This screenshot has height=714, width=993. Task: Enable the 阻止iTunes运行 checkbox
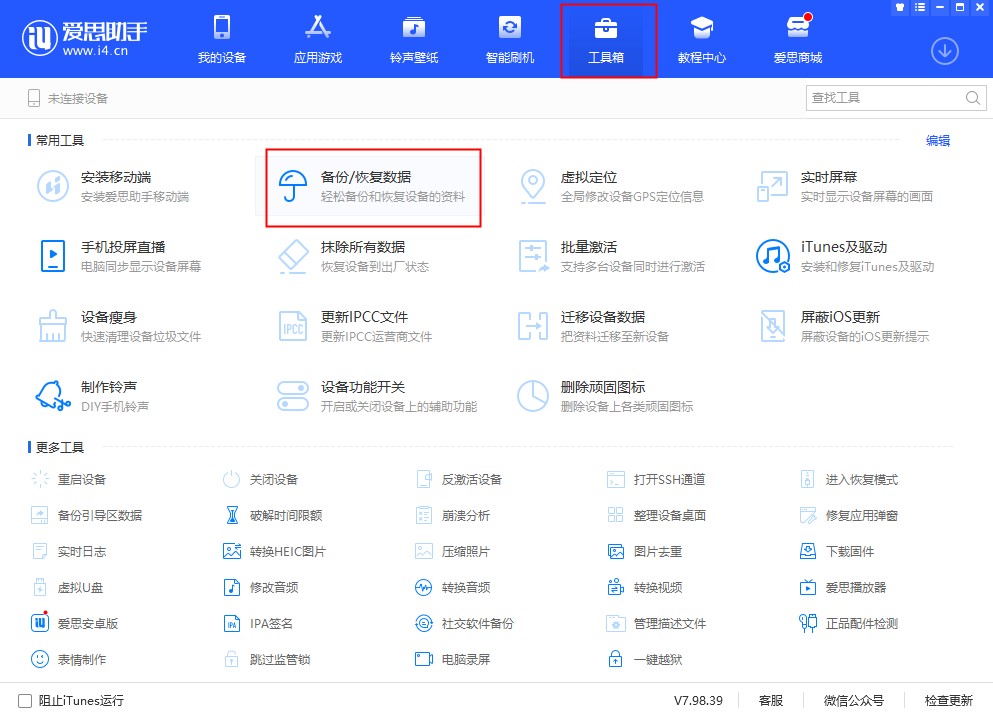coord(25,701)
